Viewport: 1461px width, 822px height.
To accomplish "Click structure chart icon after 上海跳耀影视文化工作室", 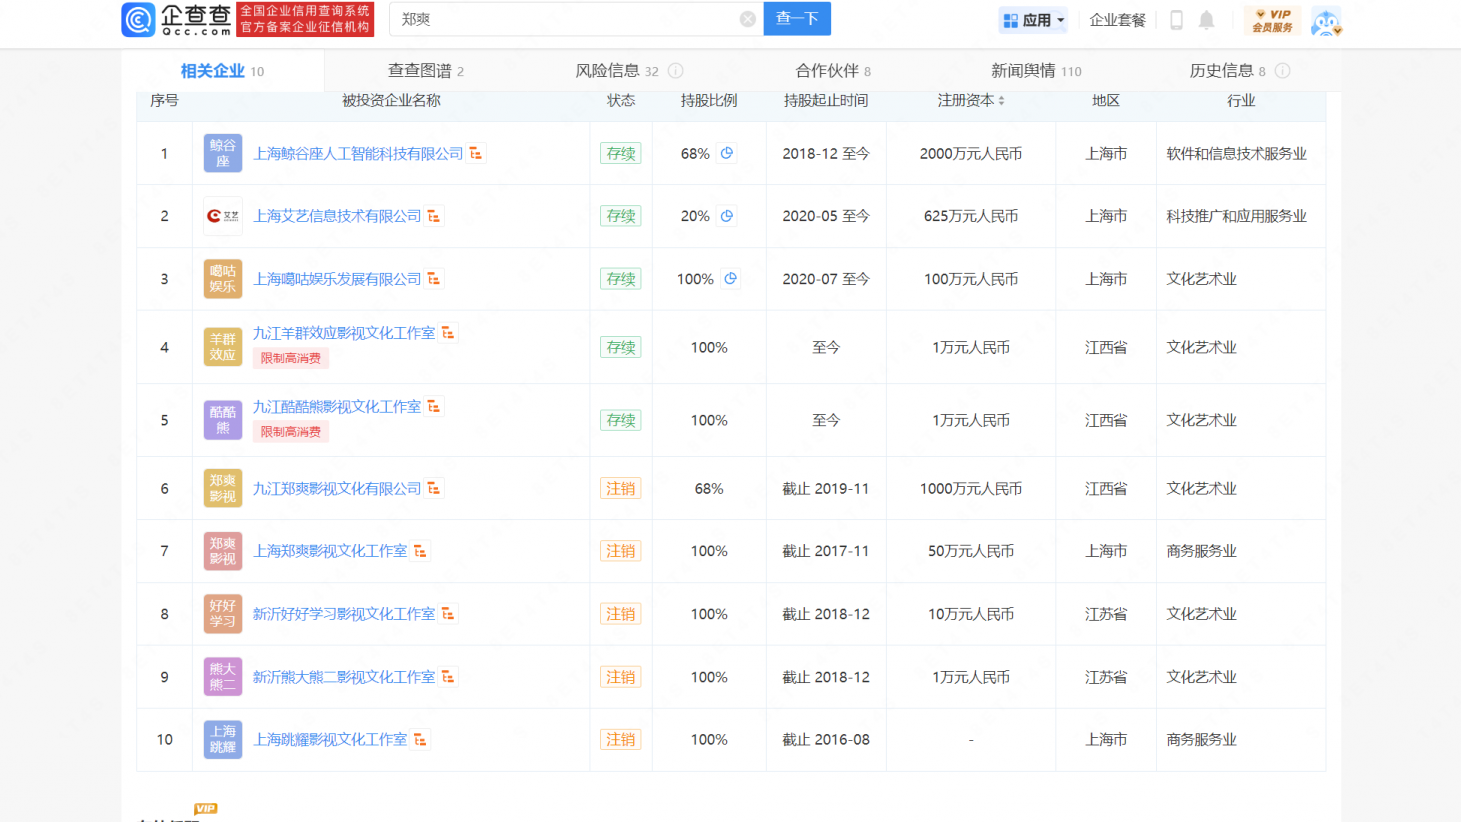I will tap(420, 740).
